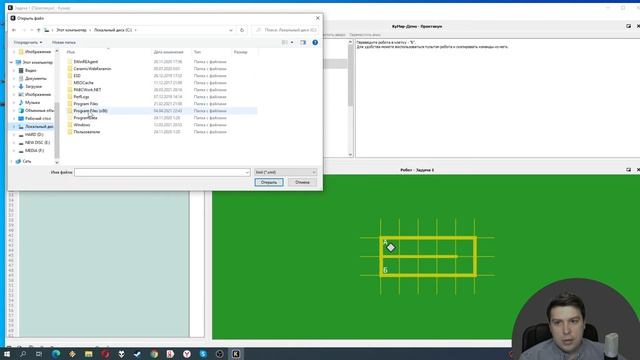The image size is (640, 360).
Task: Open Музыка in the navigation tree
Action: 32,102
